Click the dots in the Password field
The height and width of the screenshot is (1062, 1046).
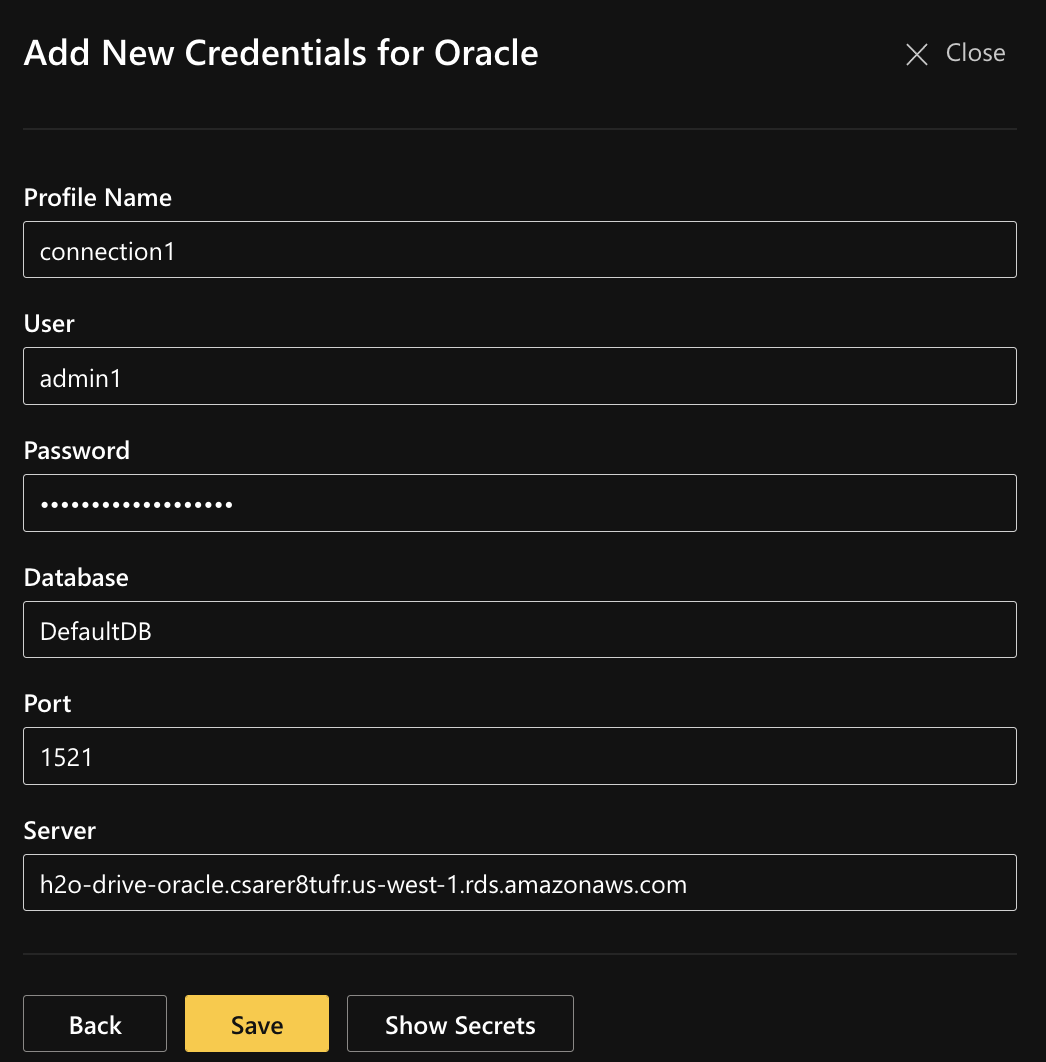tap(135, 503)
